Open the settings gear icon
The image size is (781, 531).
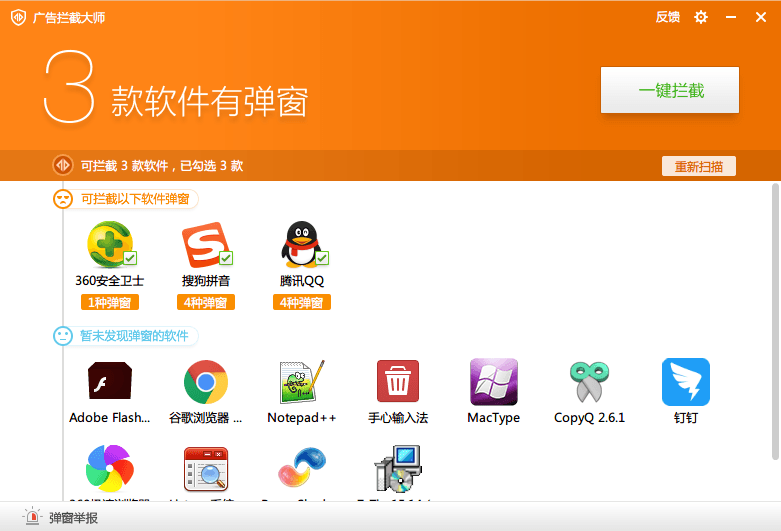point(701,17)
